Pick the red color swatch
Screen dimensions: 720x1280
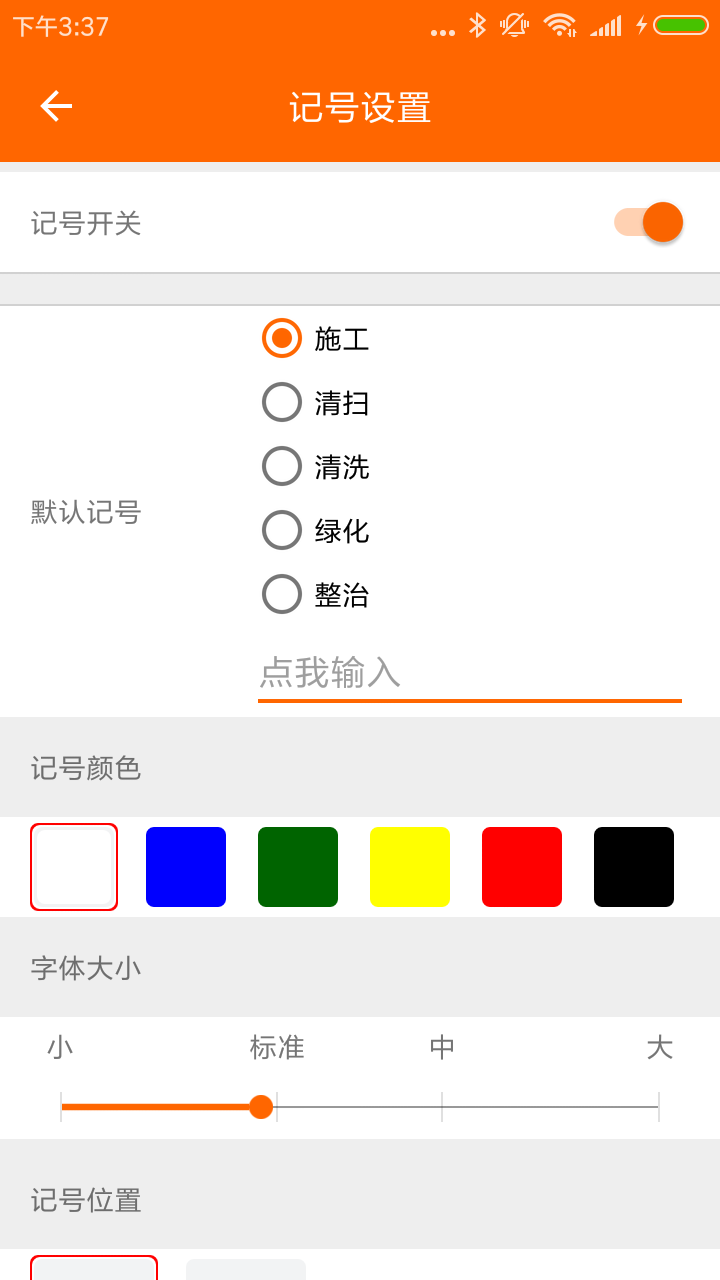click(x=522, y=867)
